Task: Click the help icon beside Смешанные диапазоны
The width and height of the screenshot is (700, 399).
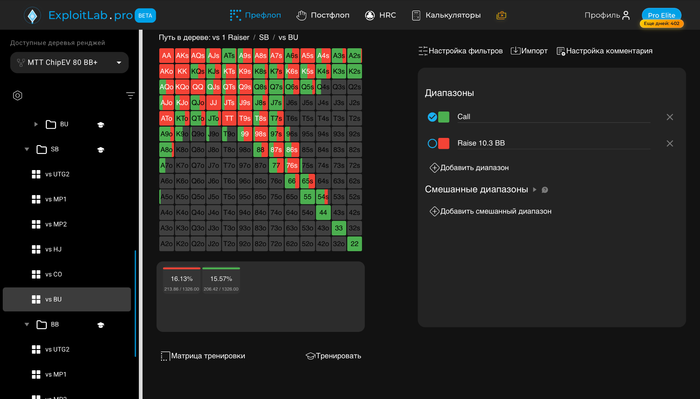Action: pyautogui.click(x=545, y=190)
